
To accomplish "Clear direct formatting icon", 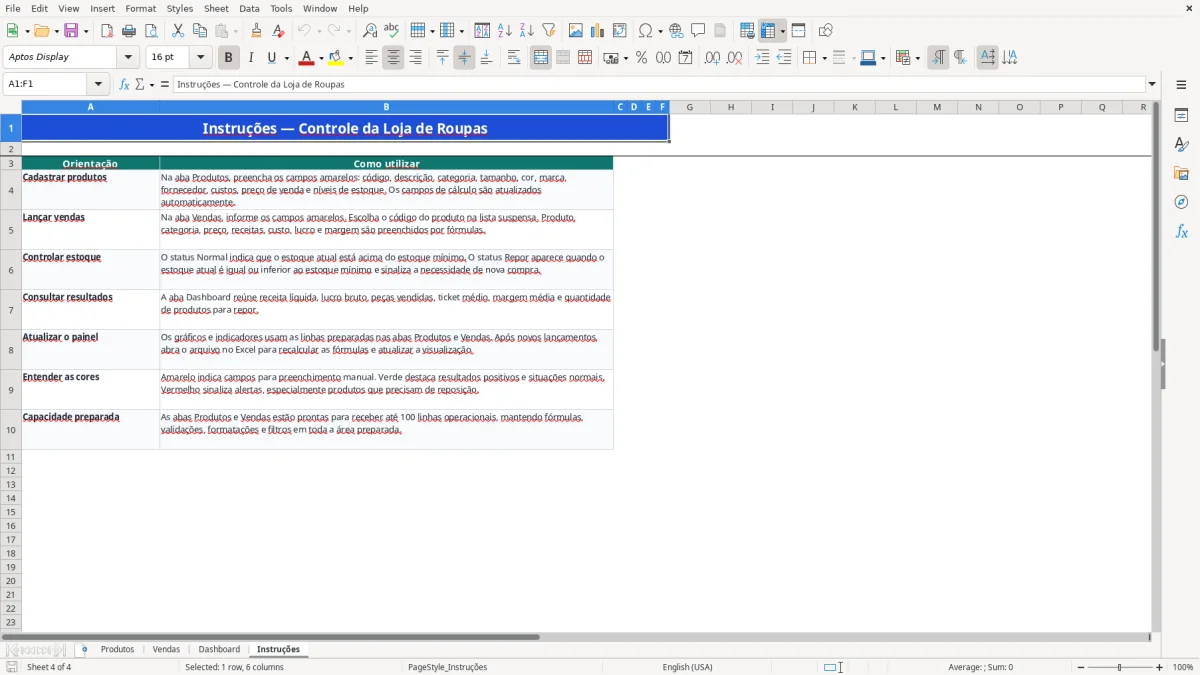I will coord(278,31).
